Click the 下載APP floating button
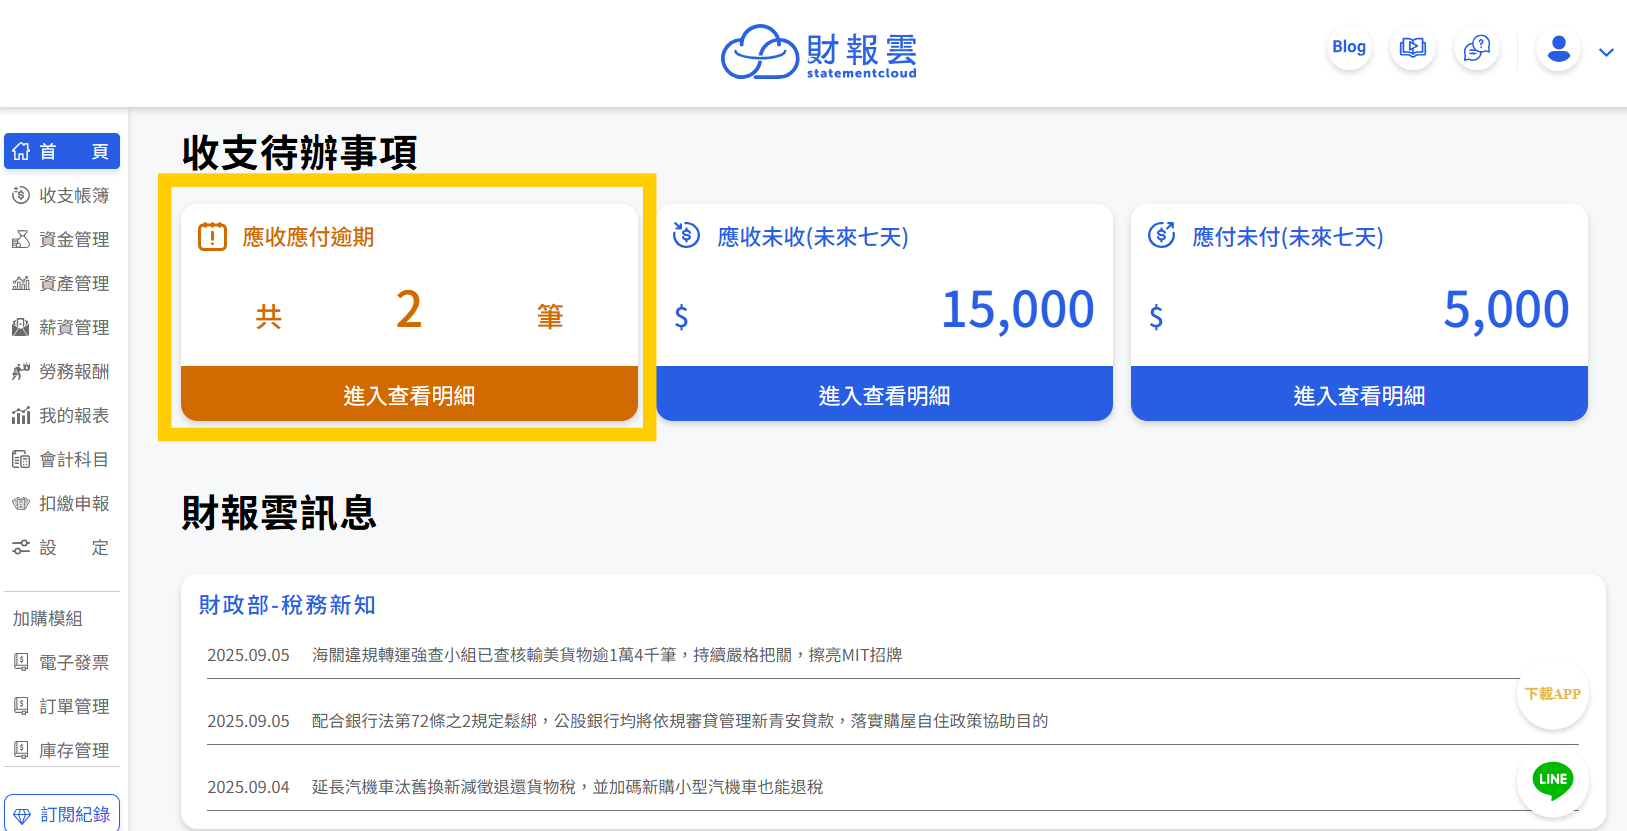Image resolution: width=1627 pixels, height=831 pixels. [1552, 694]
